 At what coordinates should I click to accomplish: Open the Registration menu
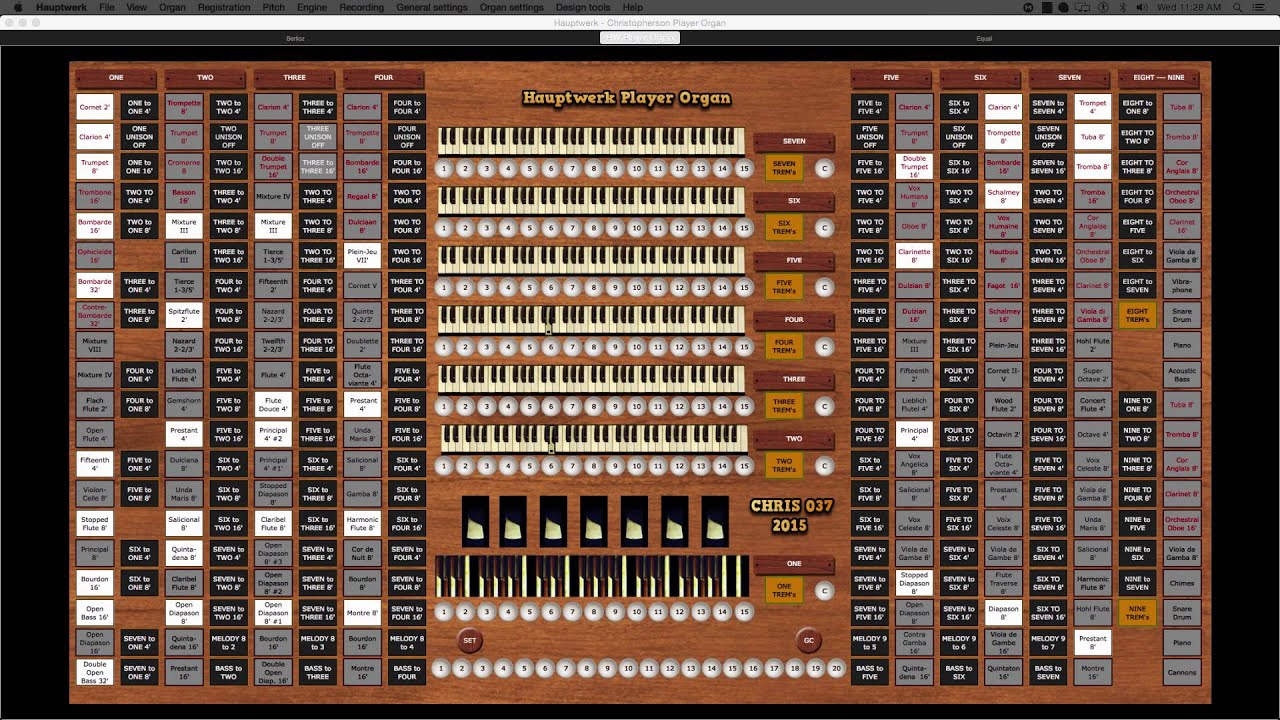tap(224, 7)
